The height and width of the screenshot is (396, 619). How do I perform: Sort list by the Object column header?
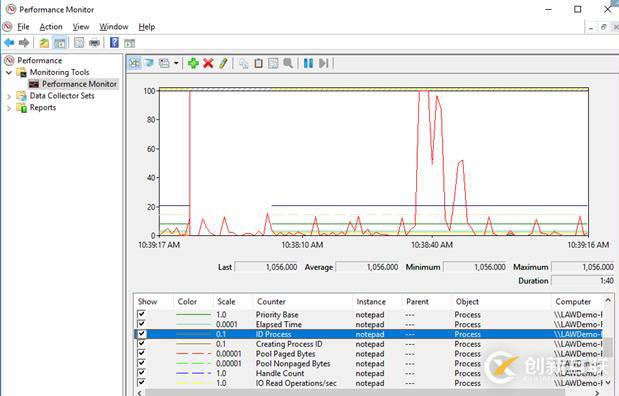501,302
